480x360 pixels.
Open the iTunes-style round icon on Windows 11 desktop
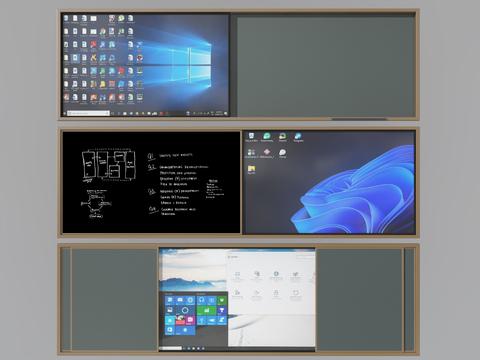coord(282,152)
